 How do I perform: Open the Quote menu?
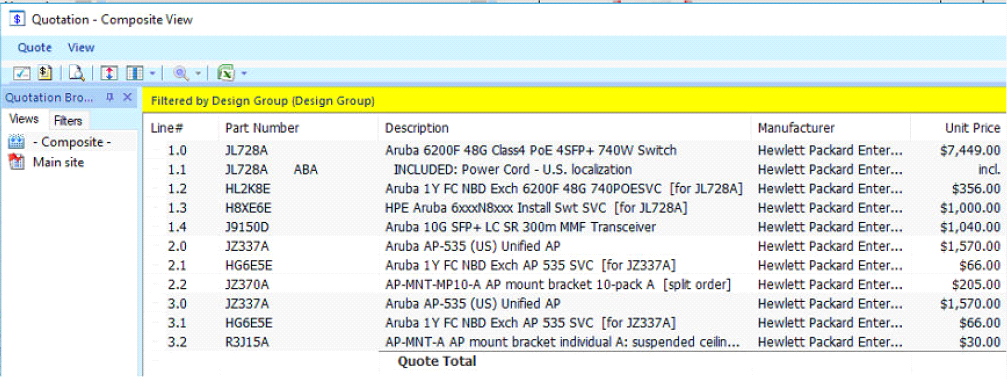tap(35, 48)
